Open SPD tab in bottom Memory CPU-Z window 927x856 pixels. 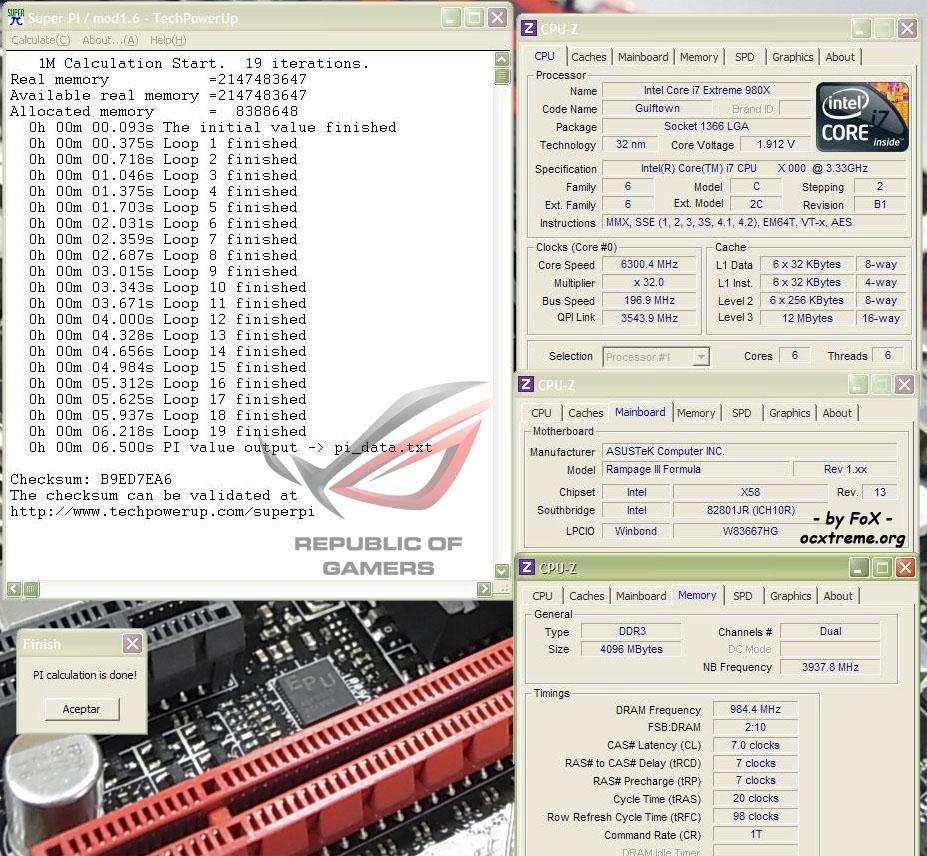click(x=743, y=596)
